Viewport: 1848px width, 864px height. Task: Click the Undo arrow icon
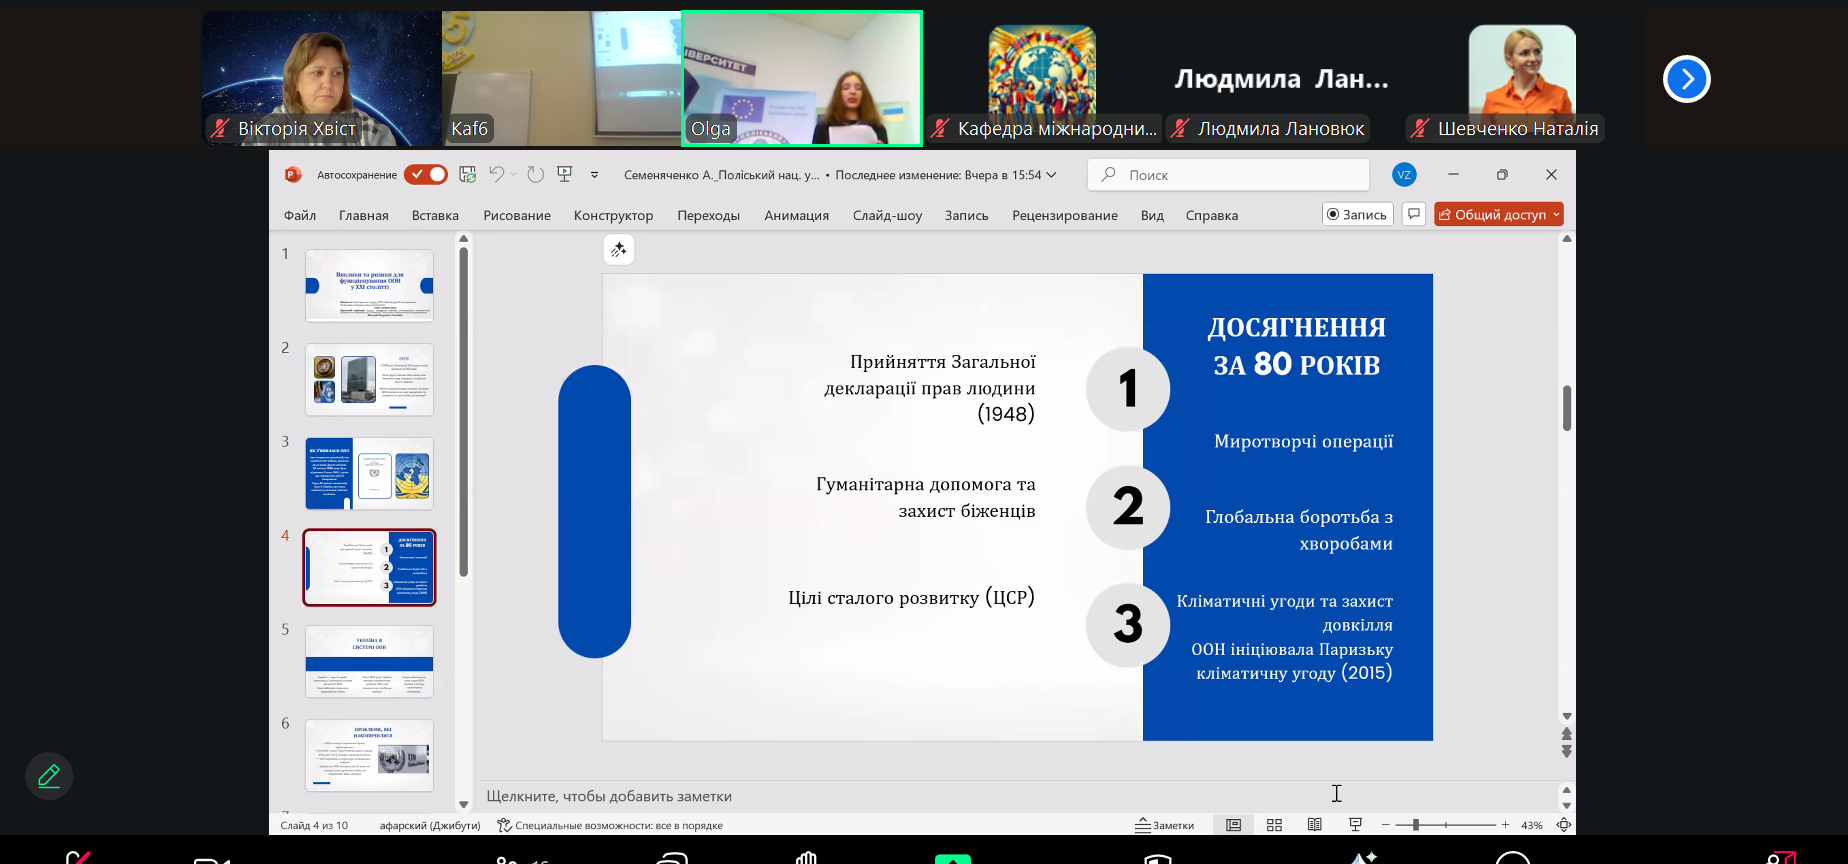coord(496,174)
